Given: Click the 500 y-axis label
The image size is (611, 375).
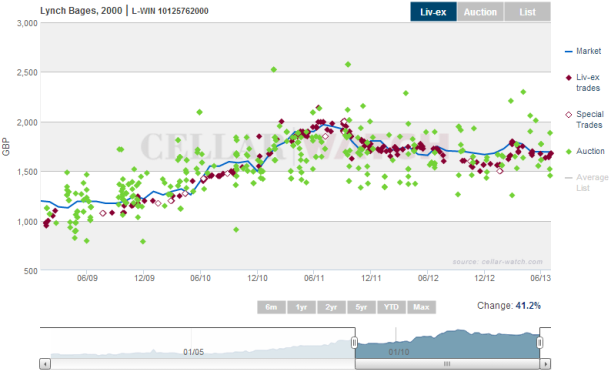Looking at the screenshot, I should [x=30, y=271].
